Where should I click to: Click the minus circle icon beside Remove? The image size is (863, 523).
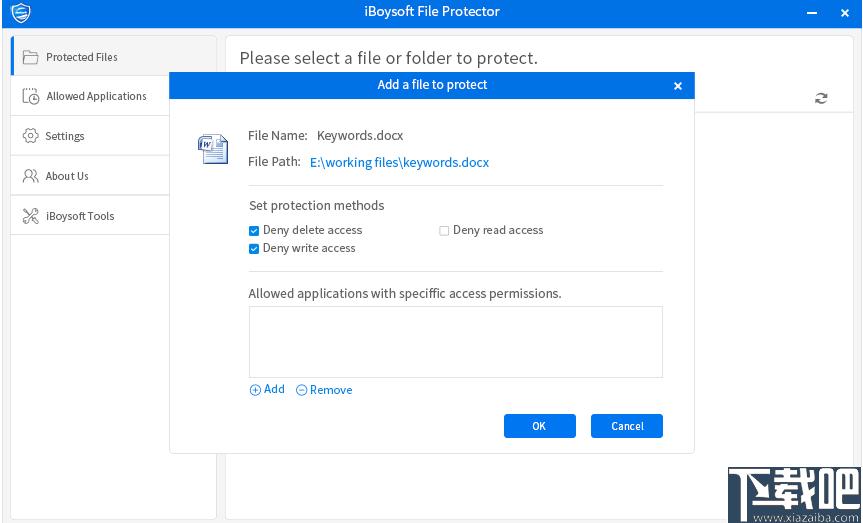[301, 390]
